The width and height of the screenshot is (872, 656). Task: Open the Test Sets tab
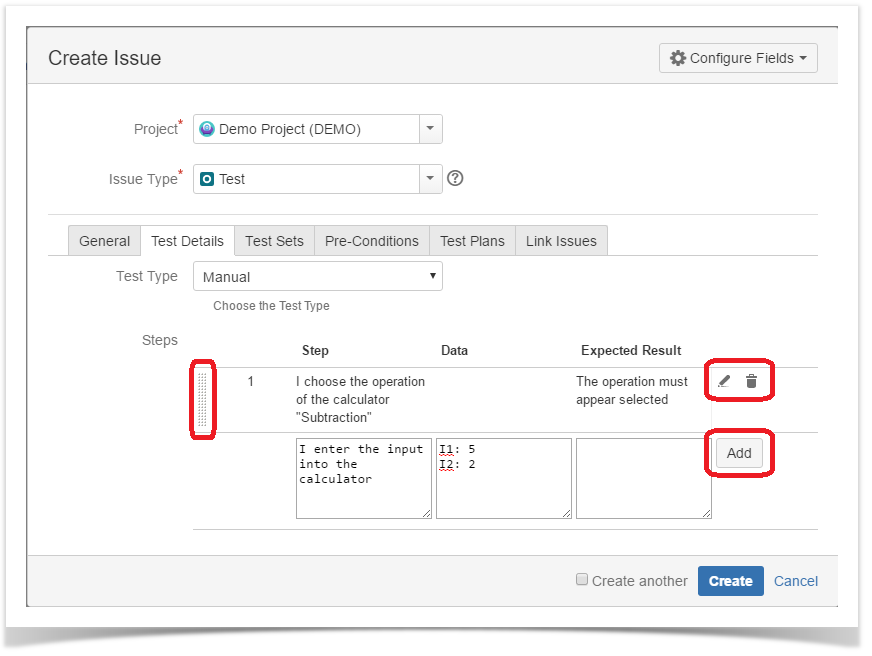click(274, 241)
